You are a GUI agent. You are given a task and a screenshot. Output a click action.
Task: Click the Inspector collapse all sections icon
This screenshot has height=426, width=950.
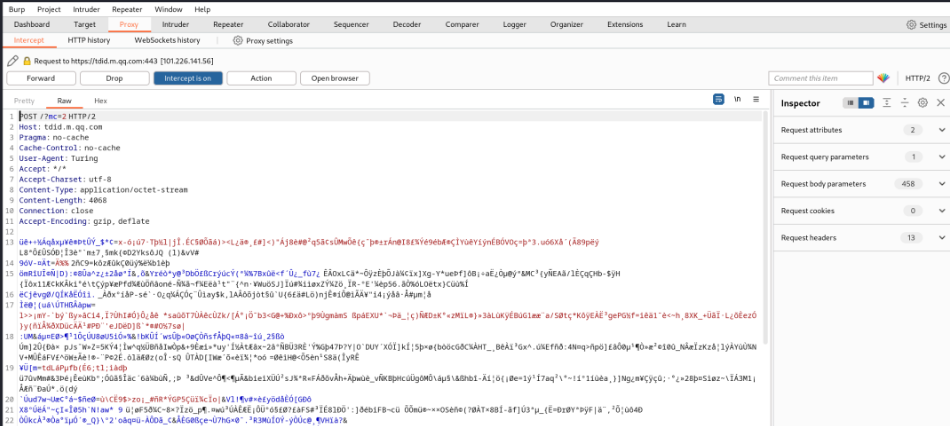coord(905,103)
